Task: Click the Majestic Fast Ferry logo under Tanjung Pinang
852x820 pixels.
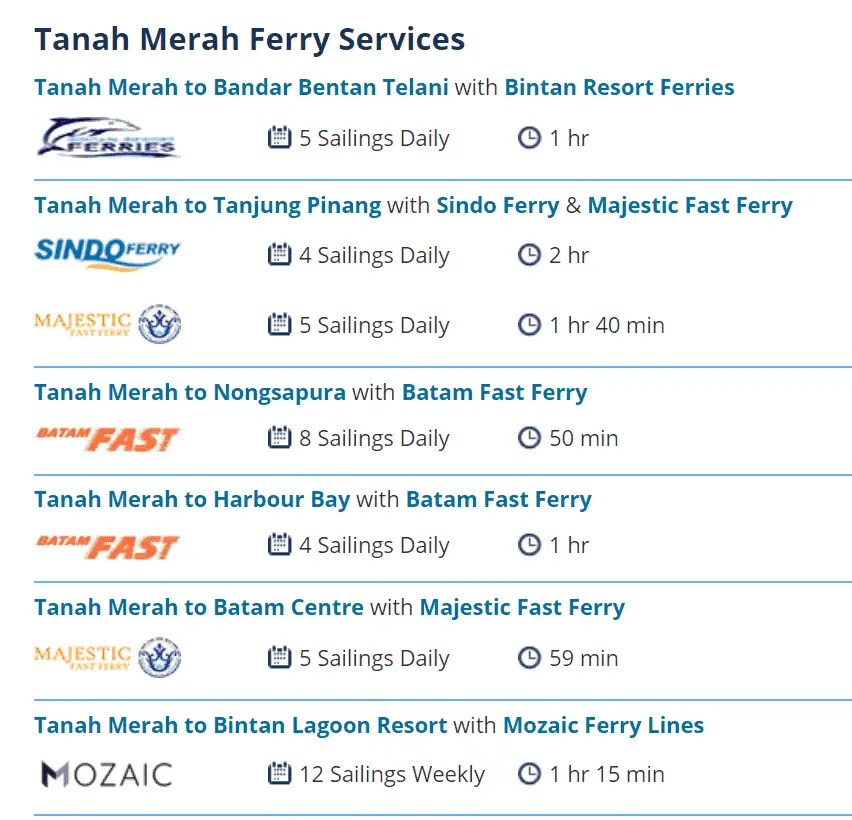Action: coord(108,324)
